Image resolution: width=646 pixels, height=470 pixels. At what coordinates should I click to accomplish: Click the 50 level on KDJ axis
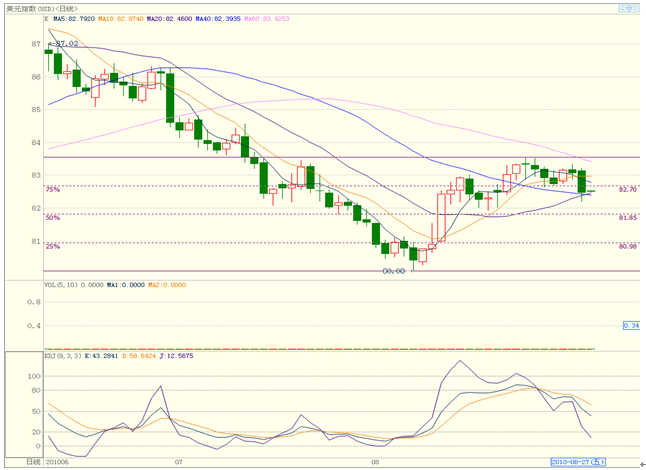pos(36,412)
